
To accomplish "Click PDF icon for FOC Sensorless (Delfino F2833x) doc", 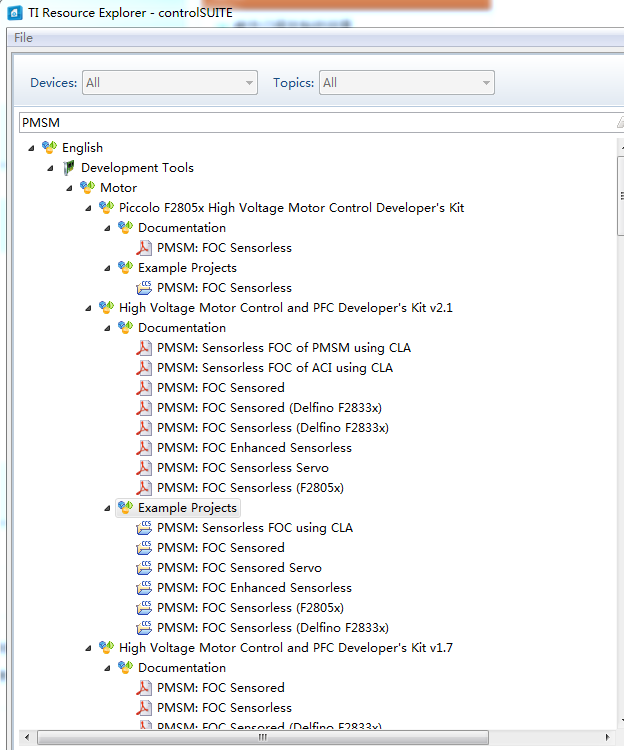I will click(x=144, y=428).
